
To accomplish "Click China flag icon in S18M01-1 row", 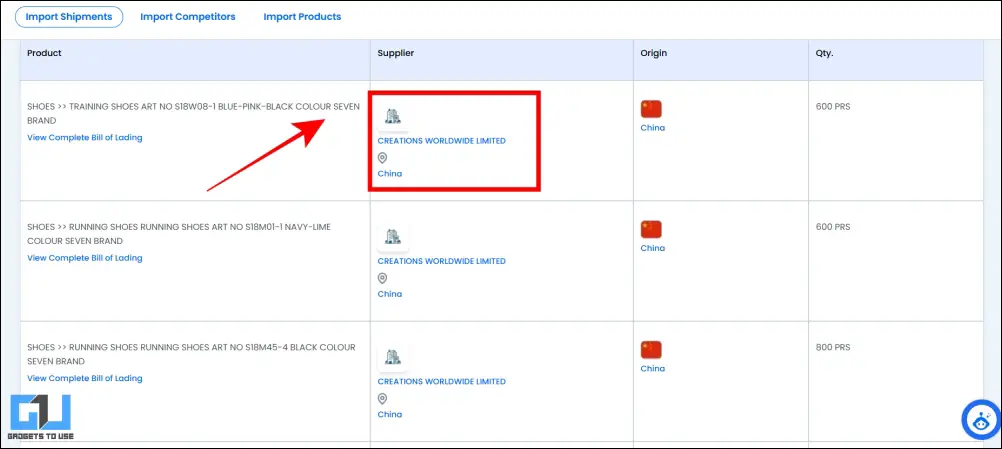I will click(x=651, y=229).
